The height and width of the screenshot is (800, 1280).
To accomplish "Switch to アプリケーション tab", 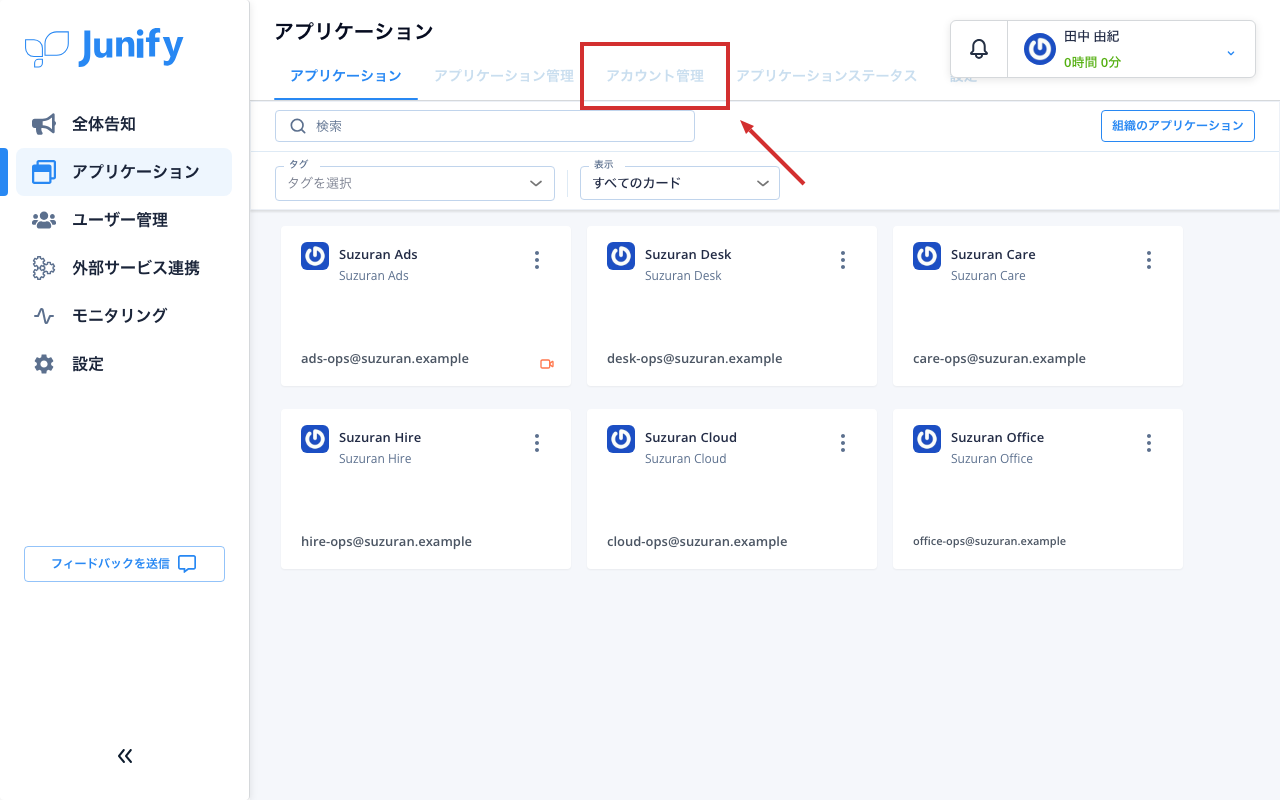I will click(346, 76).
